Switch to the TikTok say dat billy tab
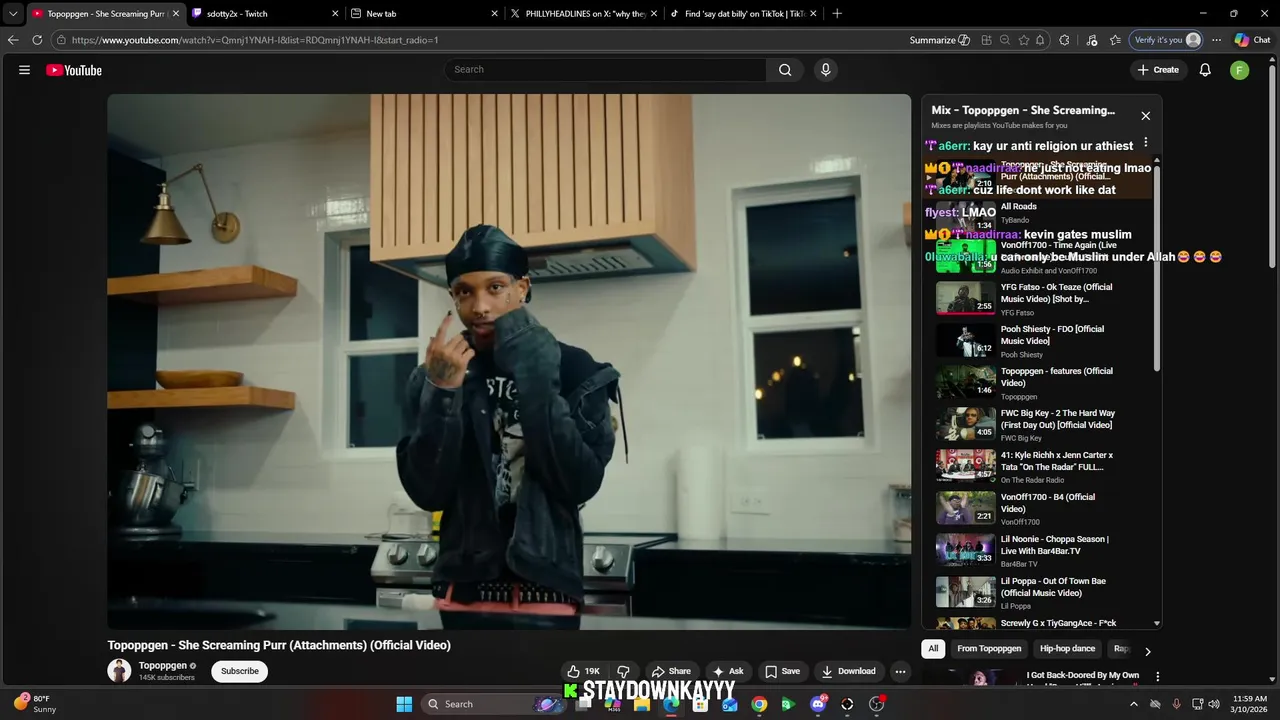The width and height of the screenshot is (1280, 720). point(744,14)
